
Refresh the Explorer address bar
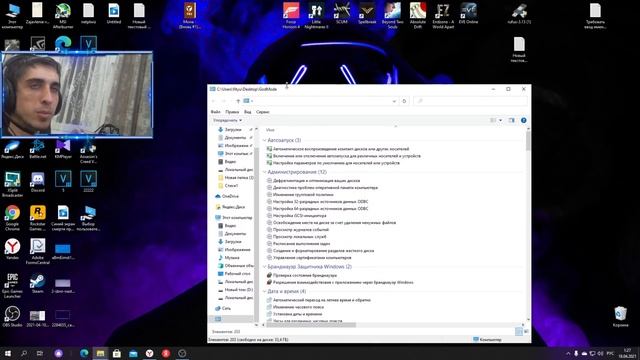[404, 101]
